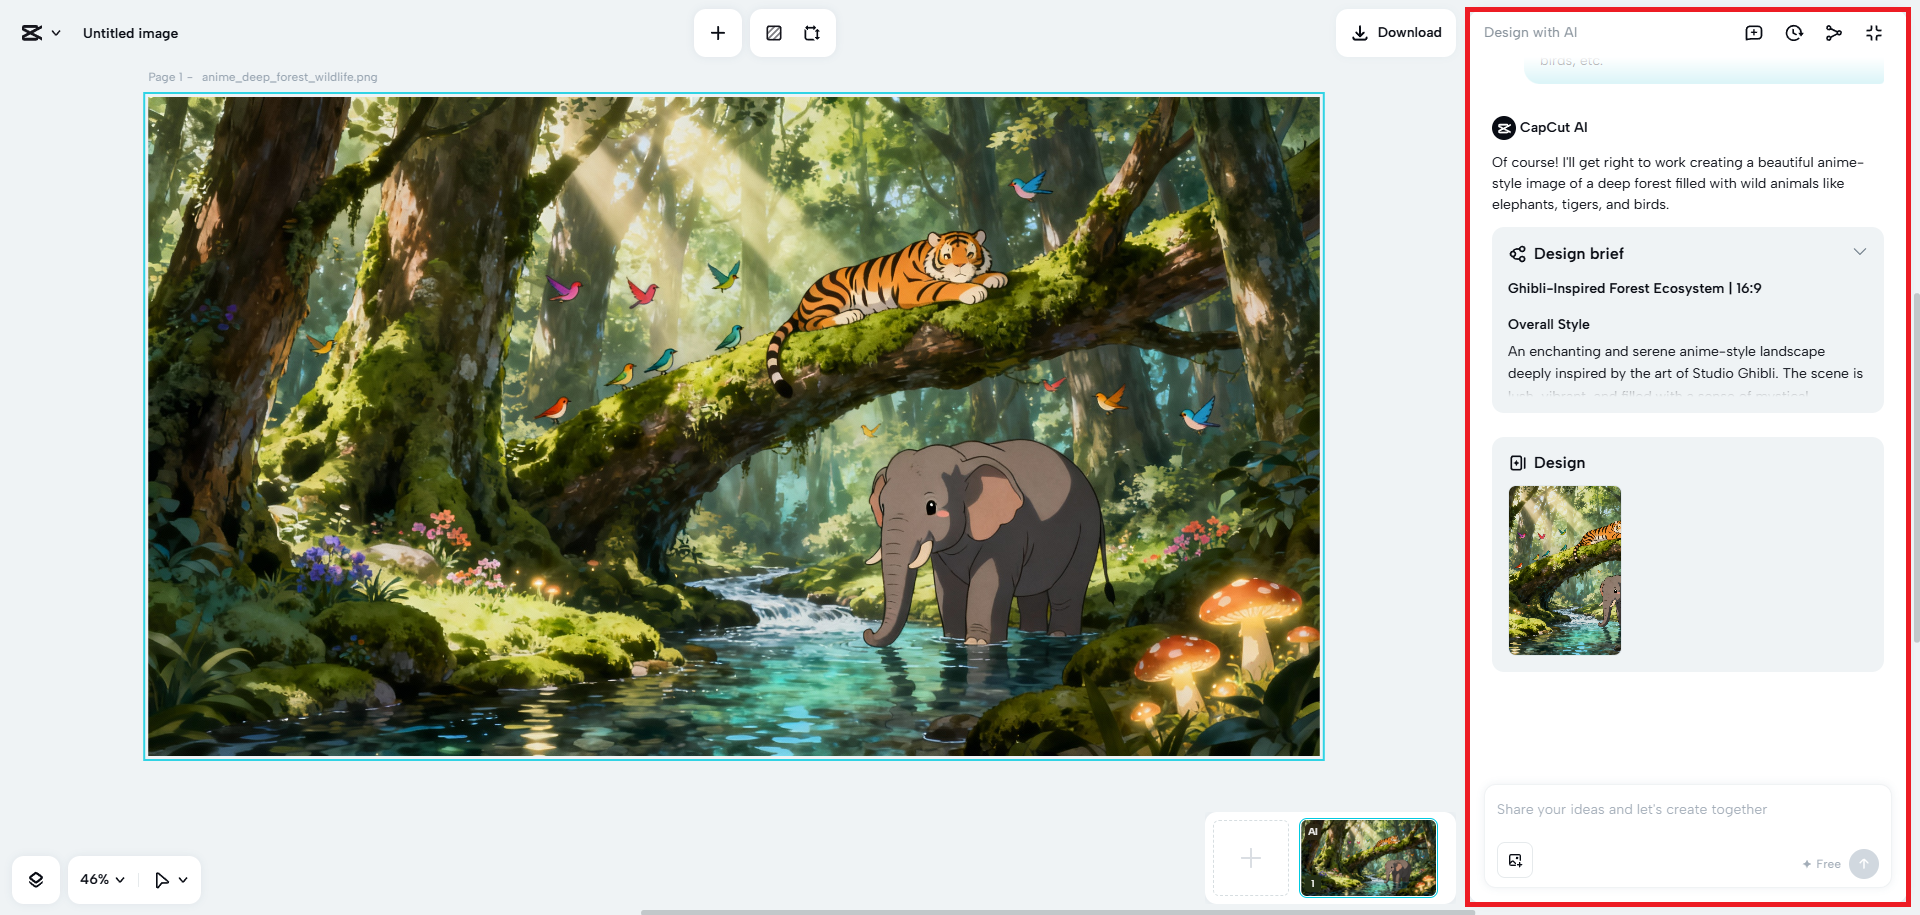Open the generated Design image thumbnail
The width and height of the screenshot is (1920, 915).
tap(1564, 570)
